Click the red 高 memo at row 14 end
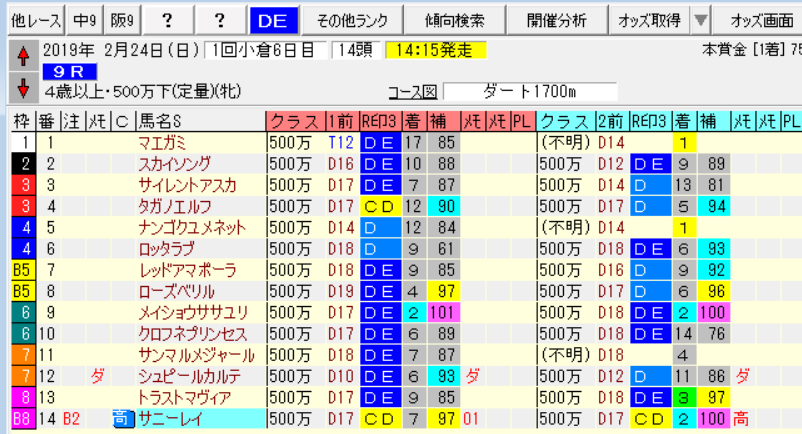Viewport: 802px width, 434px height. 741,419
